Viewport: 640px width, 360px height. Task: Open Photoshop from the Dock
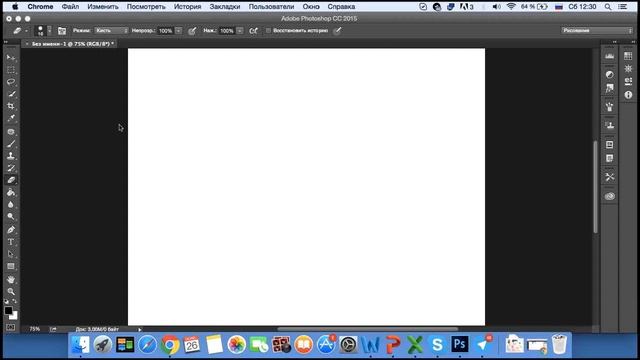(x=459, y=344)
